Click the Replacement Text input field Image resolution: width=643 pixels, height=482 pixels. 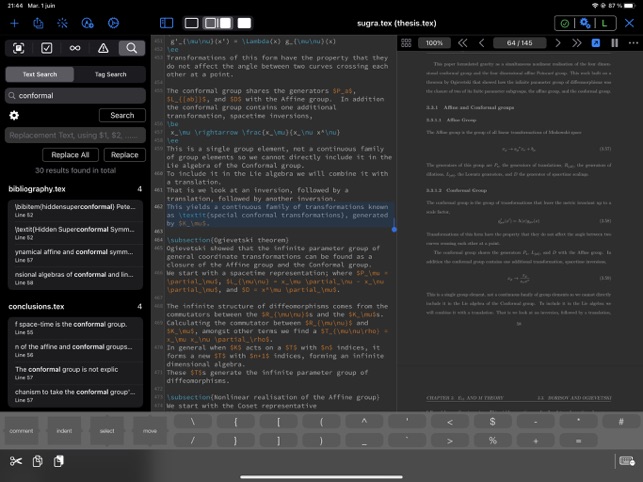tap(75, 134)
